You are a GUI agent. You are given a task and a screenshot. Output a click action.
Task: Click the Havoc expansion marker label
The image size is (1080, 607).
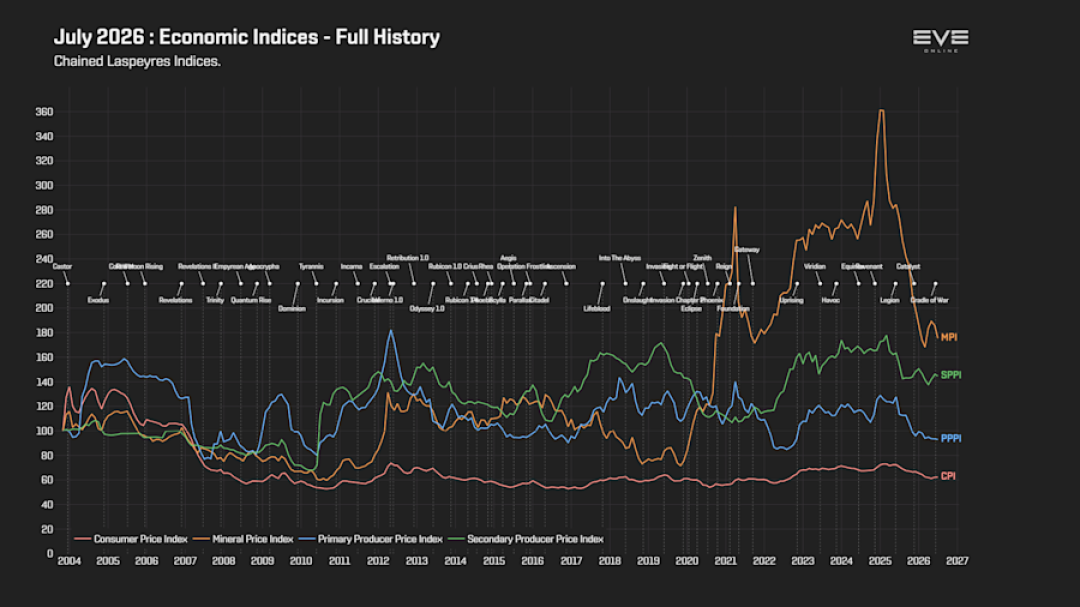(831, 300)
